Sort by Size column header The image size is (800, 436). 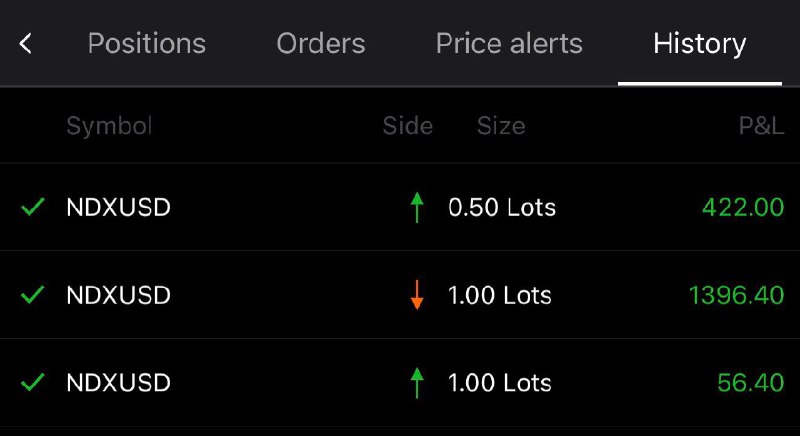[x=501, y=126]
